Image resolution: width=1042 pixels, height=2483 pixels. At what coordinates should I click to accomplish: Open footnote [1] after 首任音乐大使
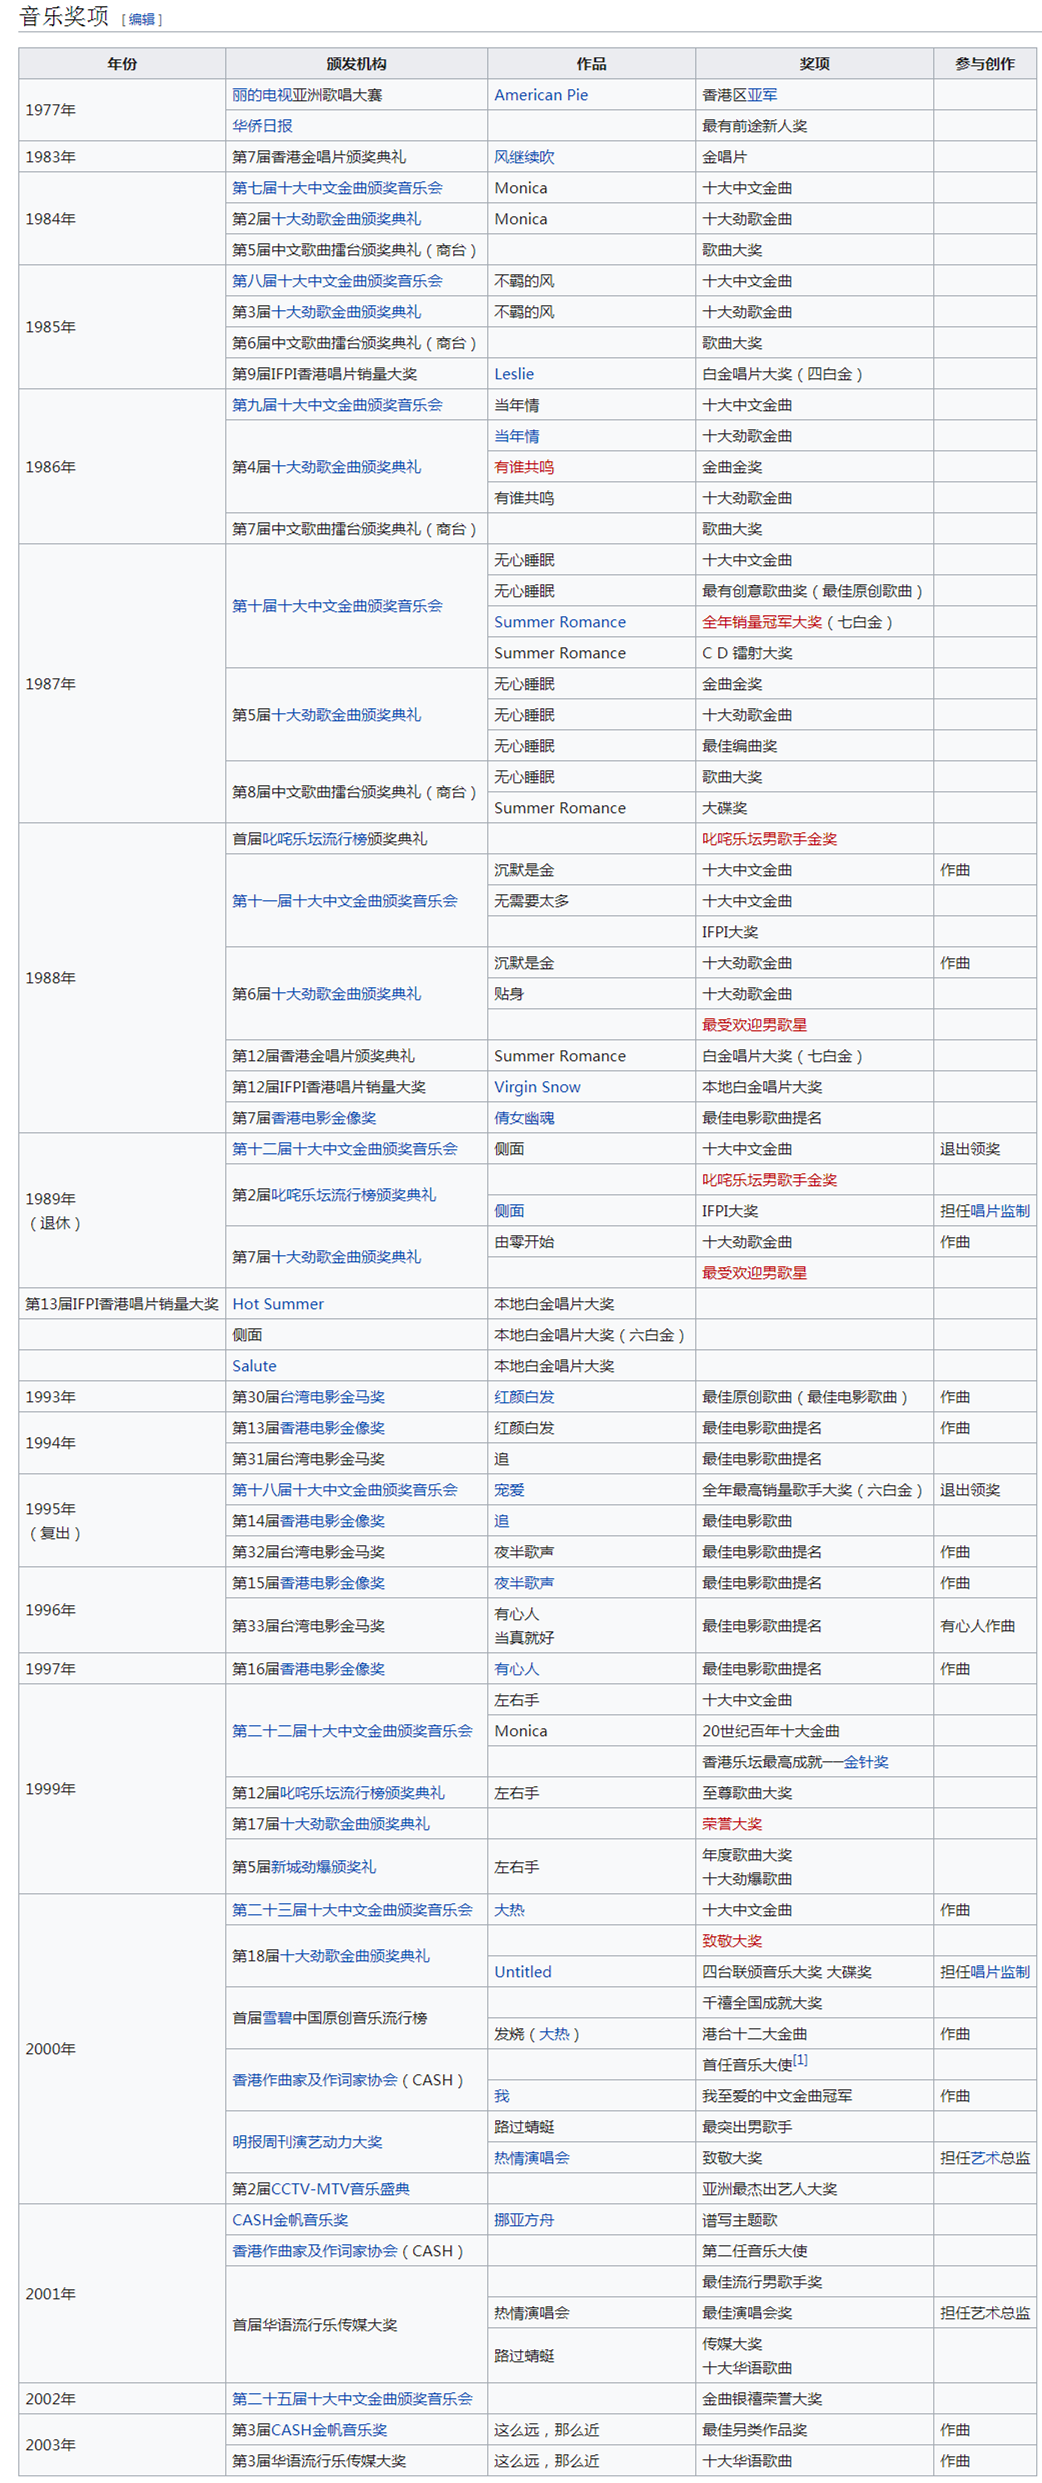coord(800,2061)
